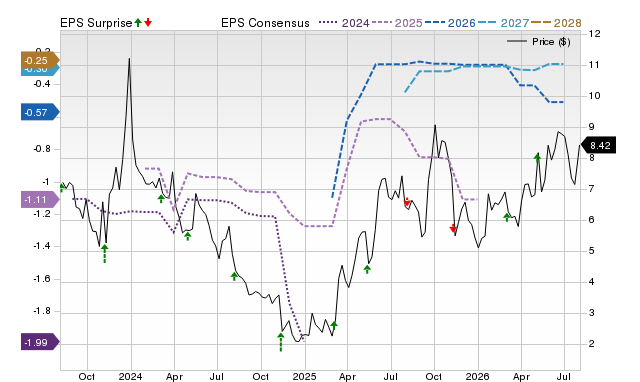Select the -0.57 blue value tag
The height and width of the screenshot is (382, 640).
coord(39,112)
